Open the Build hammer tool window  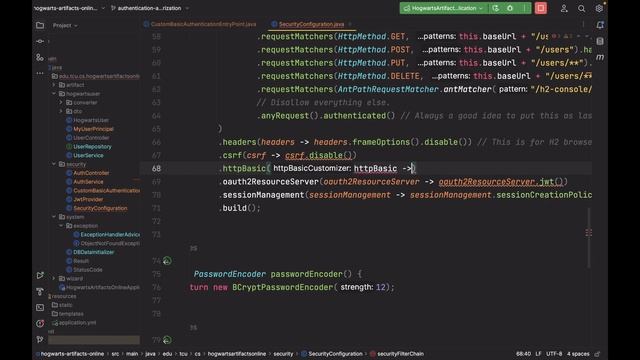[40, 291]
